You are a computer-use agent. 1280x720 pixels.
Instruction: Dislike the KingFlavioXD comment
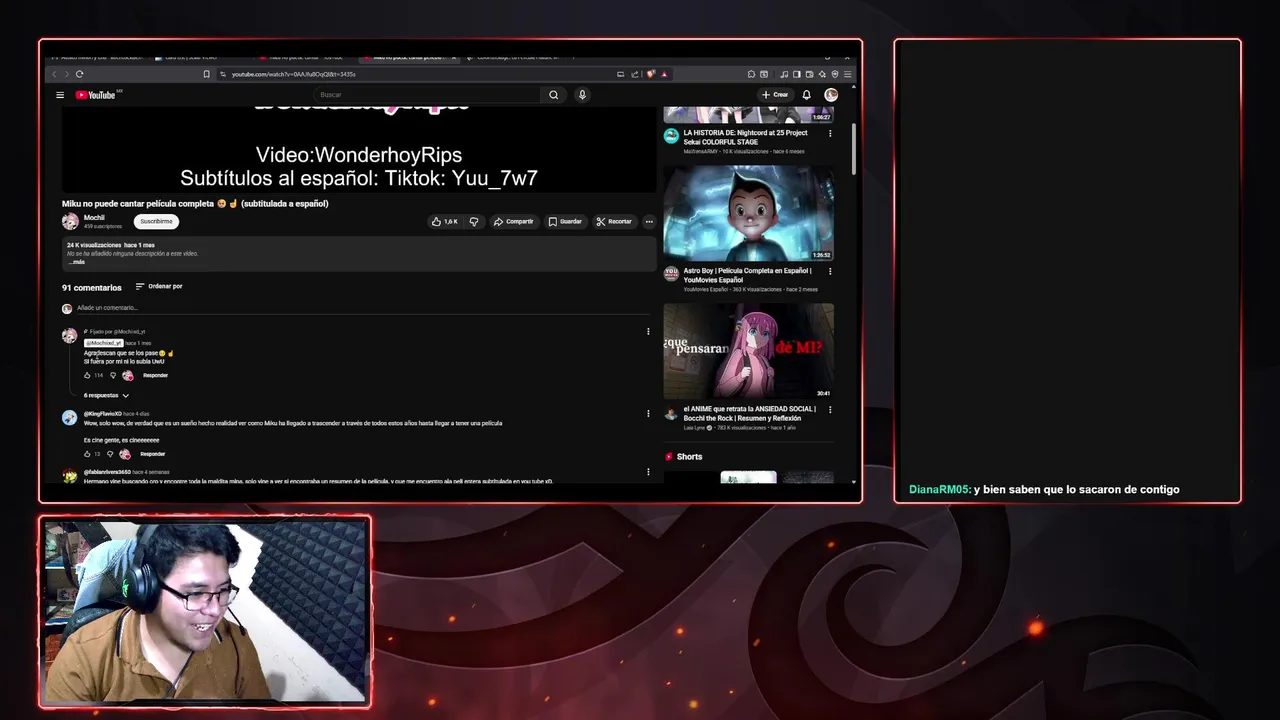110,454
